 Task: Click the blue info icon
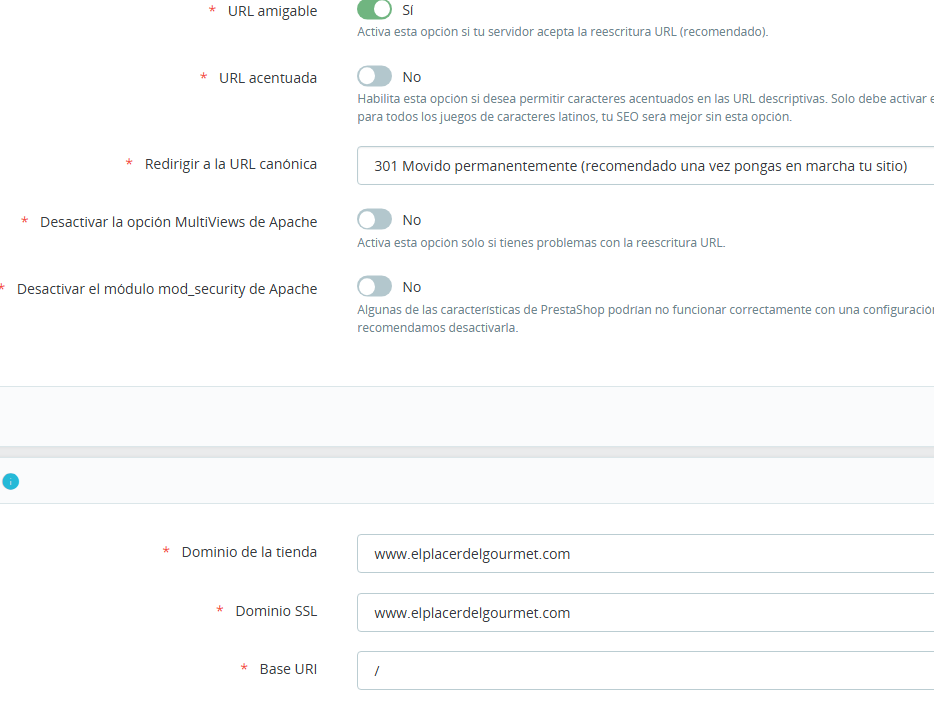[11, 481]
